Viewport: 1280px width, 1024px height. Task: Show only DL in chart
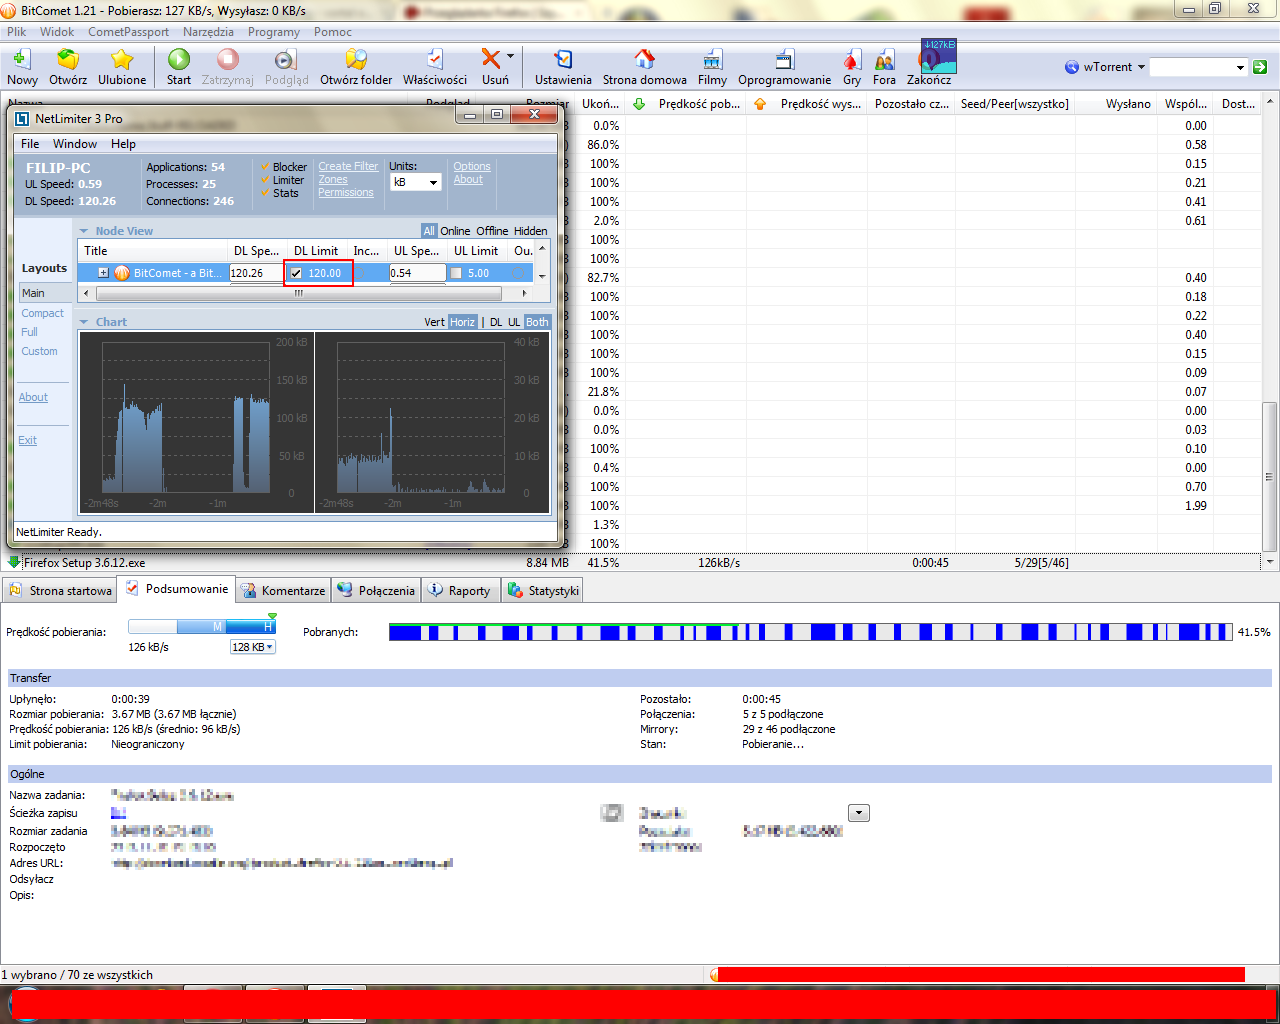[496, 322]
